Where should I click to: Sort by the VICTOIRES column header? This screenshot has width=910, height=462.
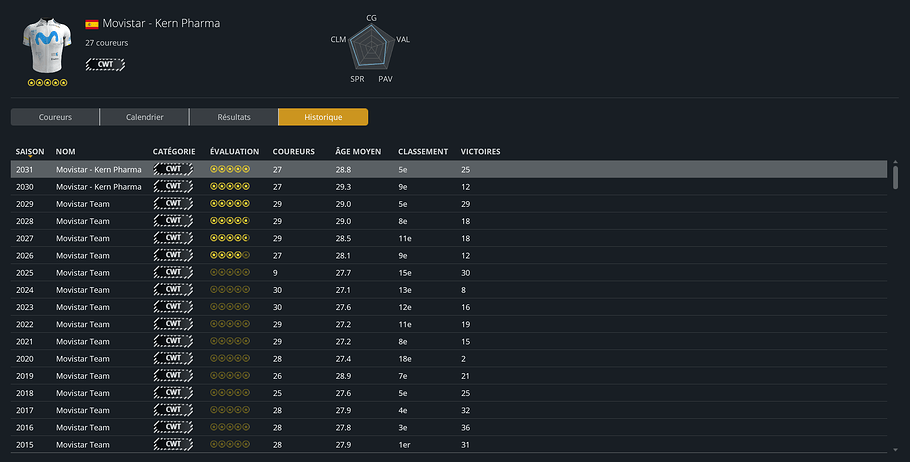480,151
